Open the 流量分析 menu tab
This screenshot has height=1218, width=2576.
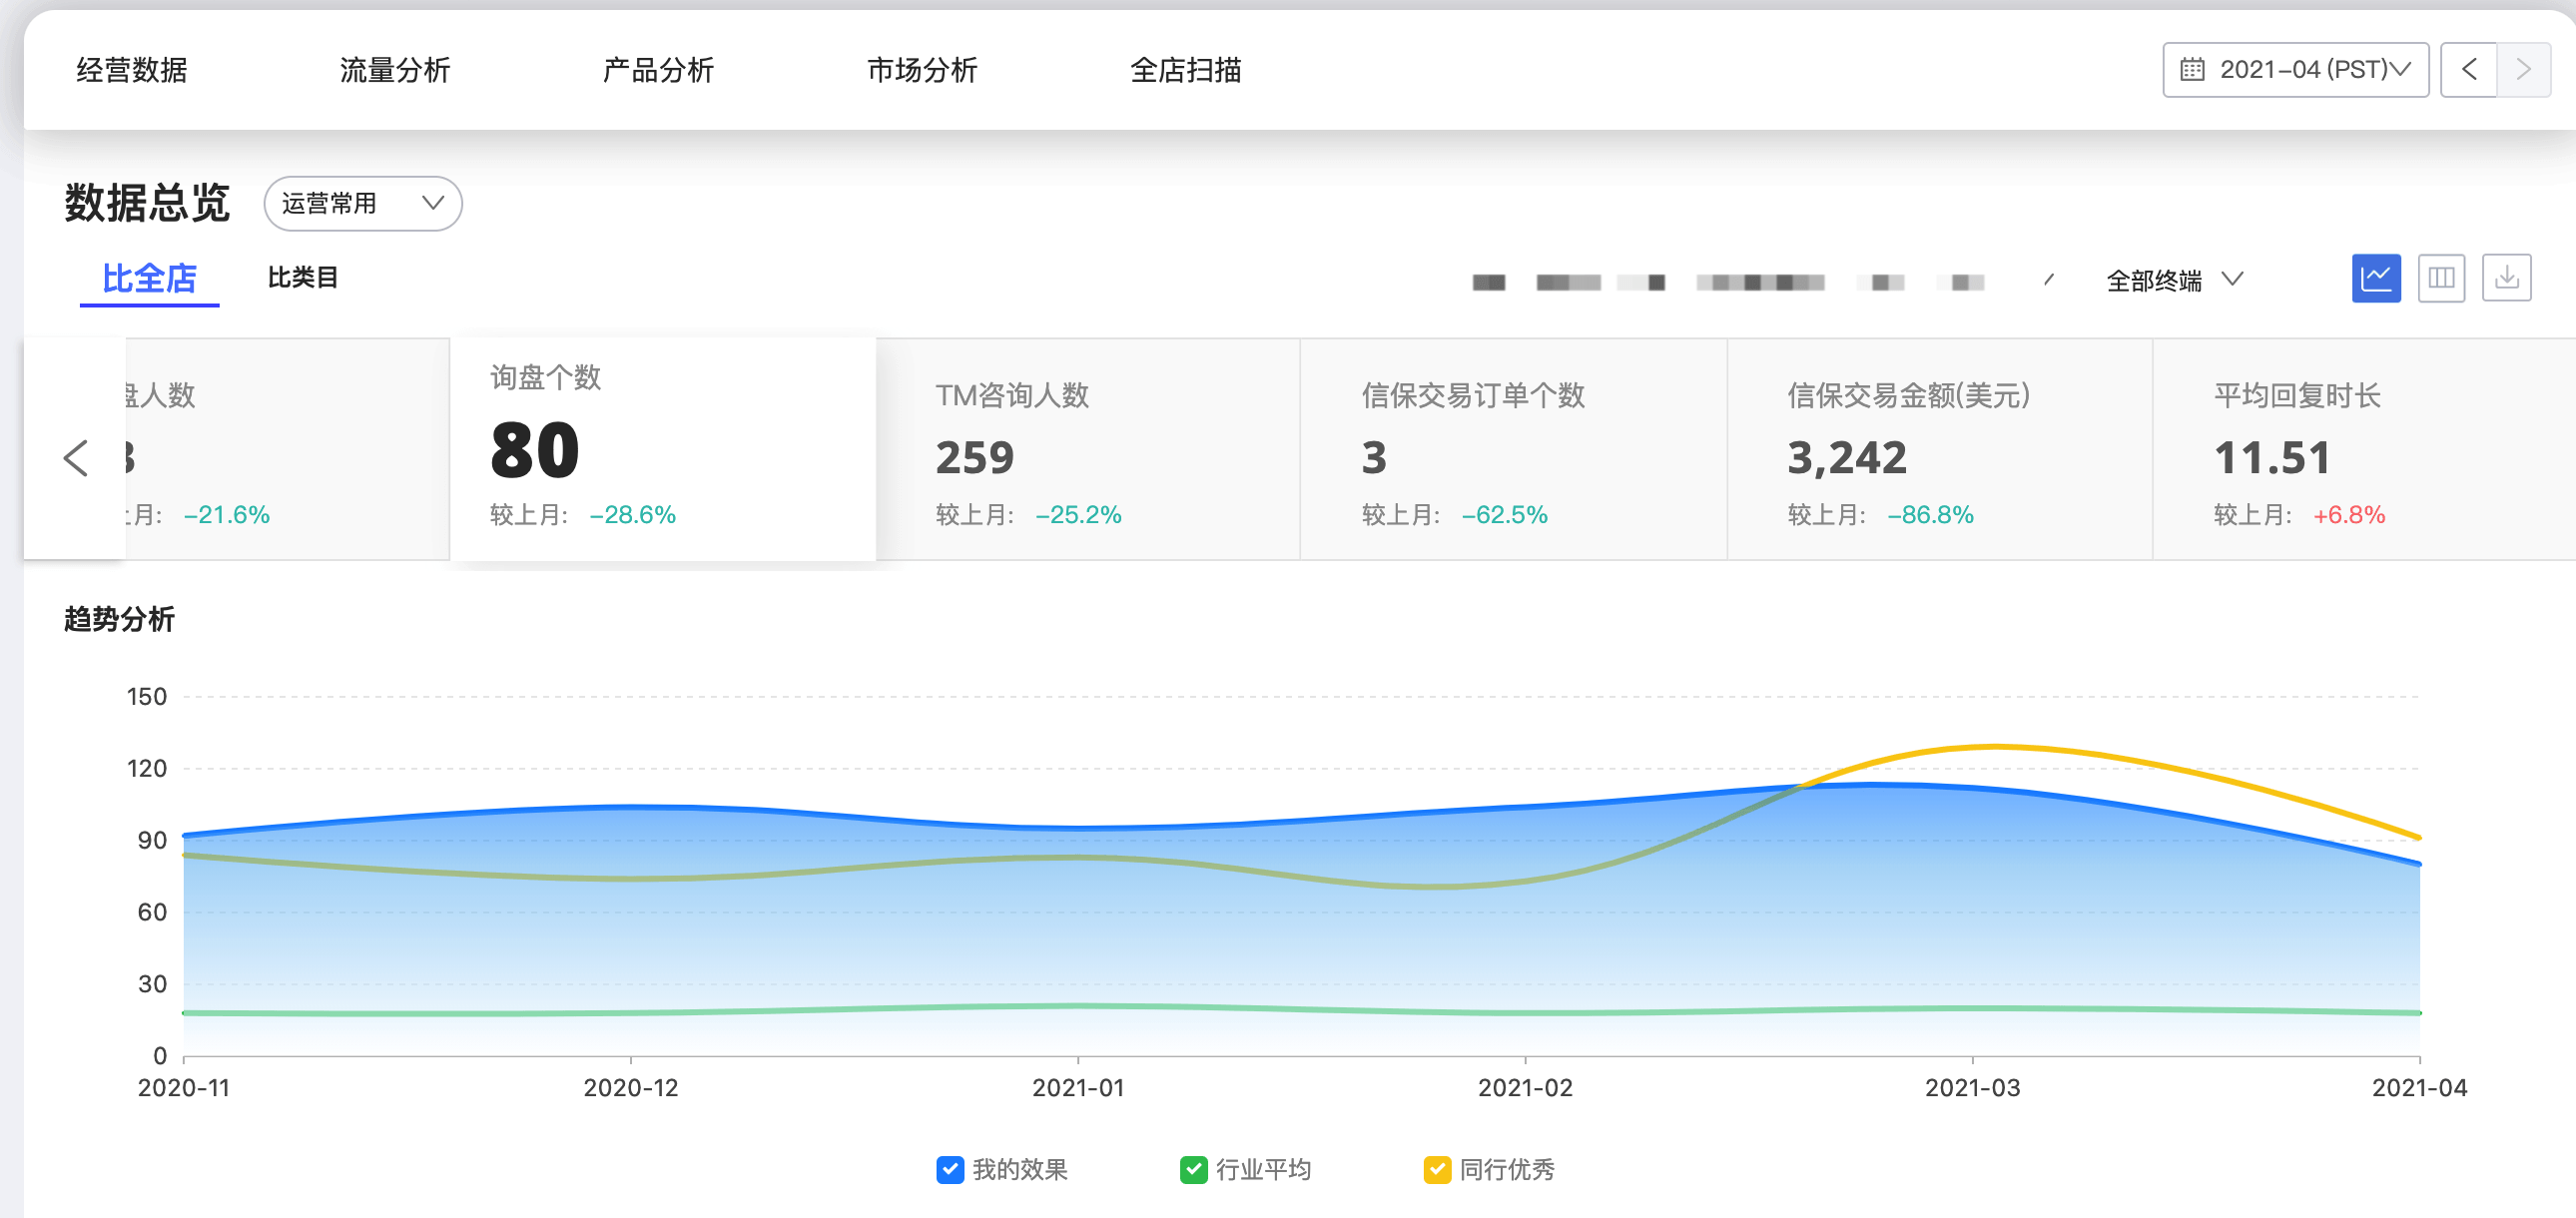click(395, 70)
